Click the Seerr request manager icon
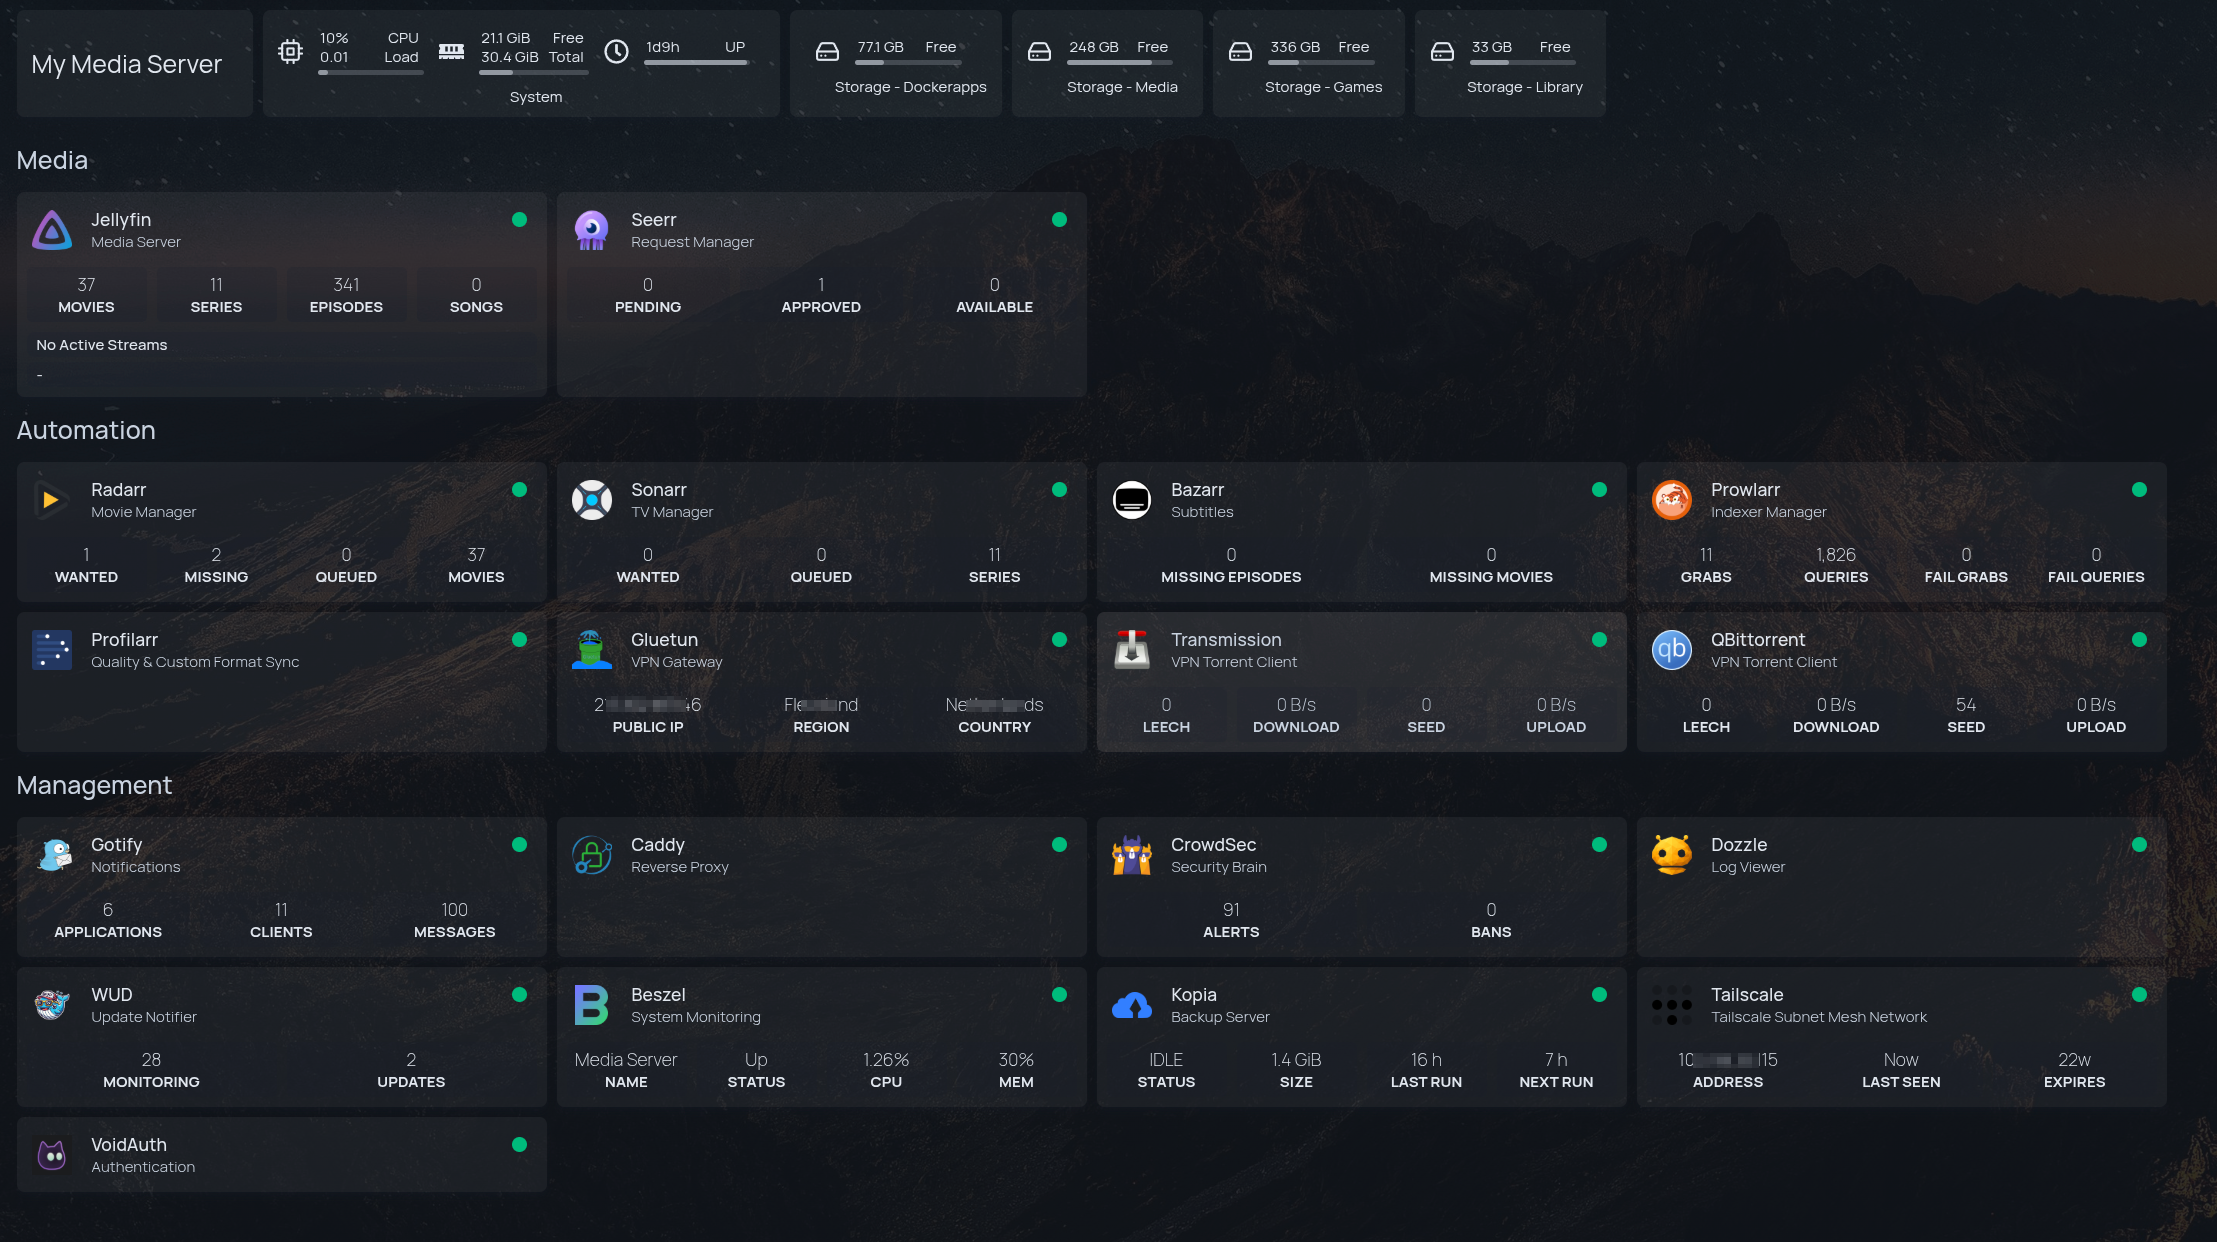Viewport: 2217px width, 1242px height. point(591,229)
